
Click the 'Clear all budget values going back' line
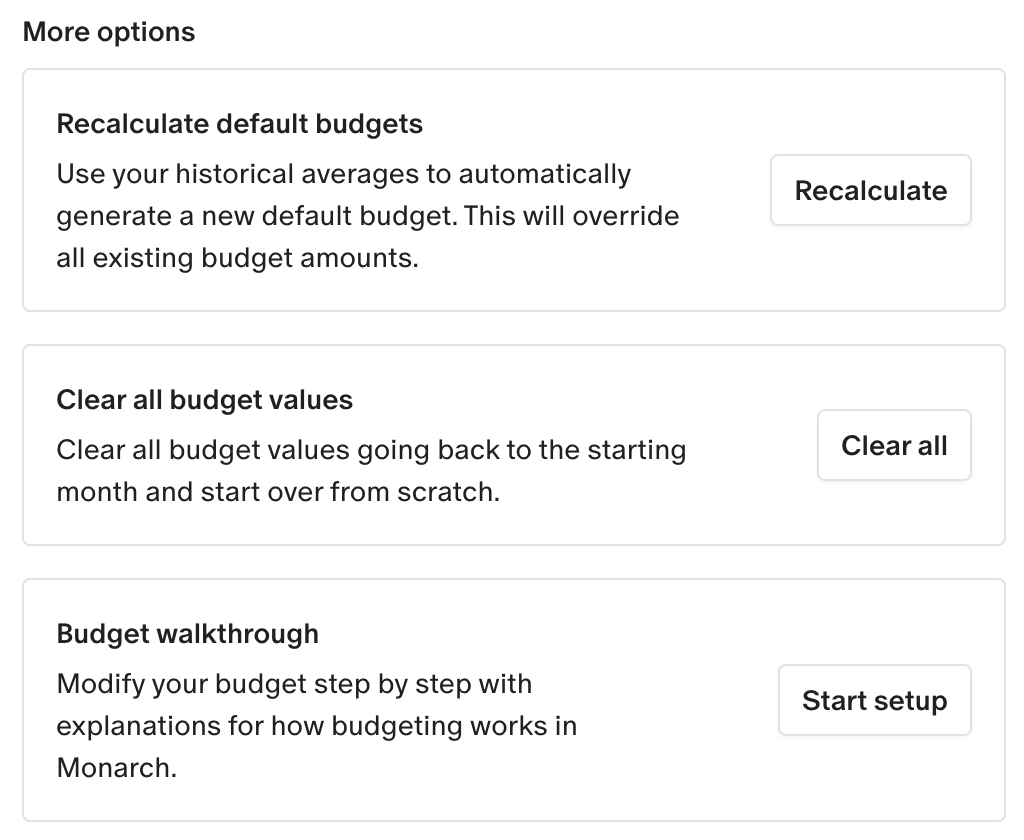[371, 450]
